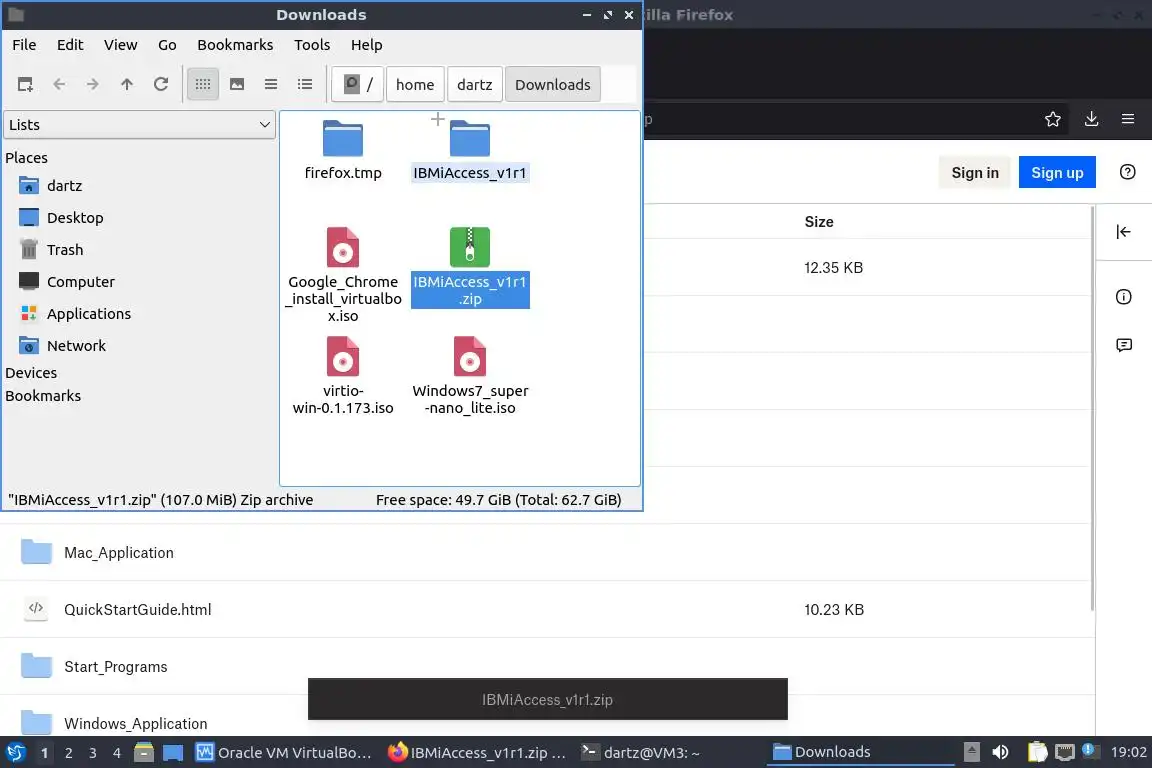Select virtio-win-0.1.173.iso file
This screenshot has height=768, width=1152.
pyautogui.click(x=343, y=376)
